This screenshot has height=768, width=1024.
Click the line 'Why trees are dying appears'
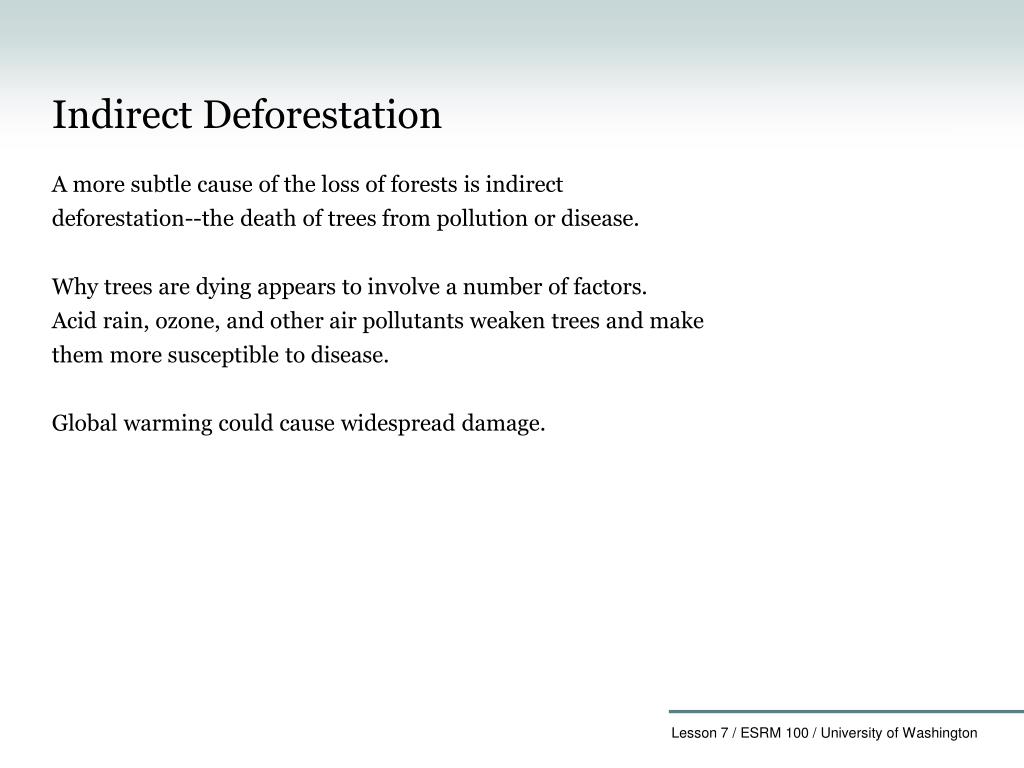click(x=349, y=287)
